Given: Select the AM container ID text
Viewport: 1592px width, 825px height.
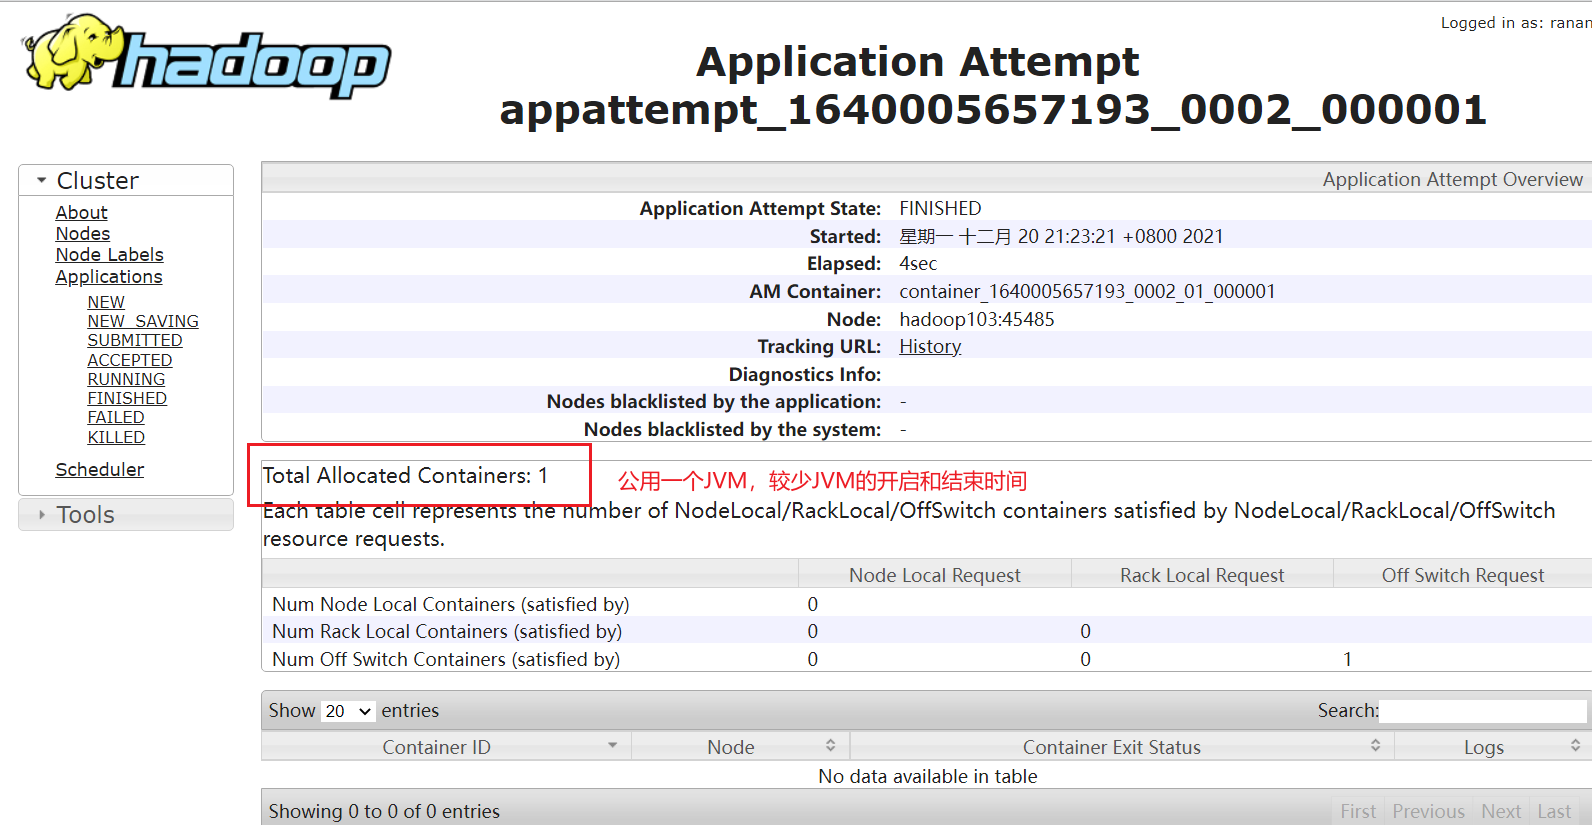Looking at the screenshot, I should [x=1087, y=292].
